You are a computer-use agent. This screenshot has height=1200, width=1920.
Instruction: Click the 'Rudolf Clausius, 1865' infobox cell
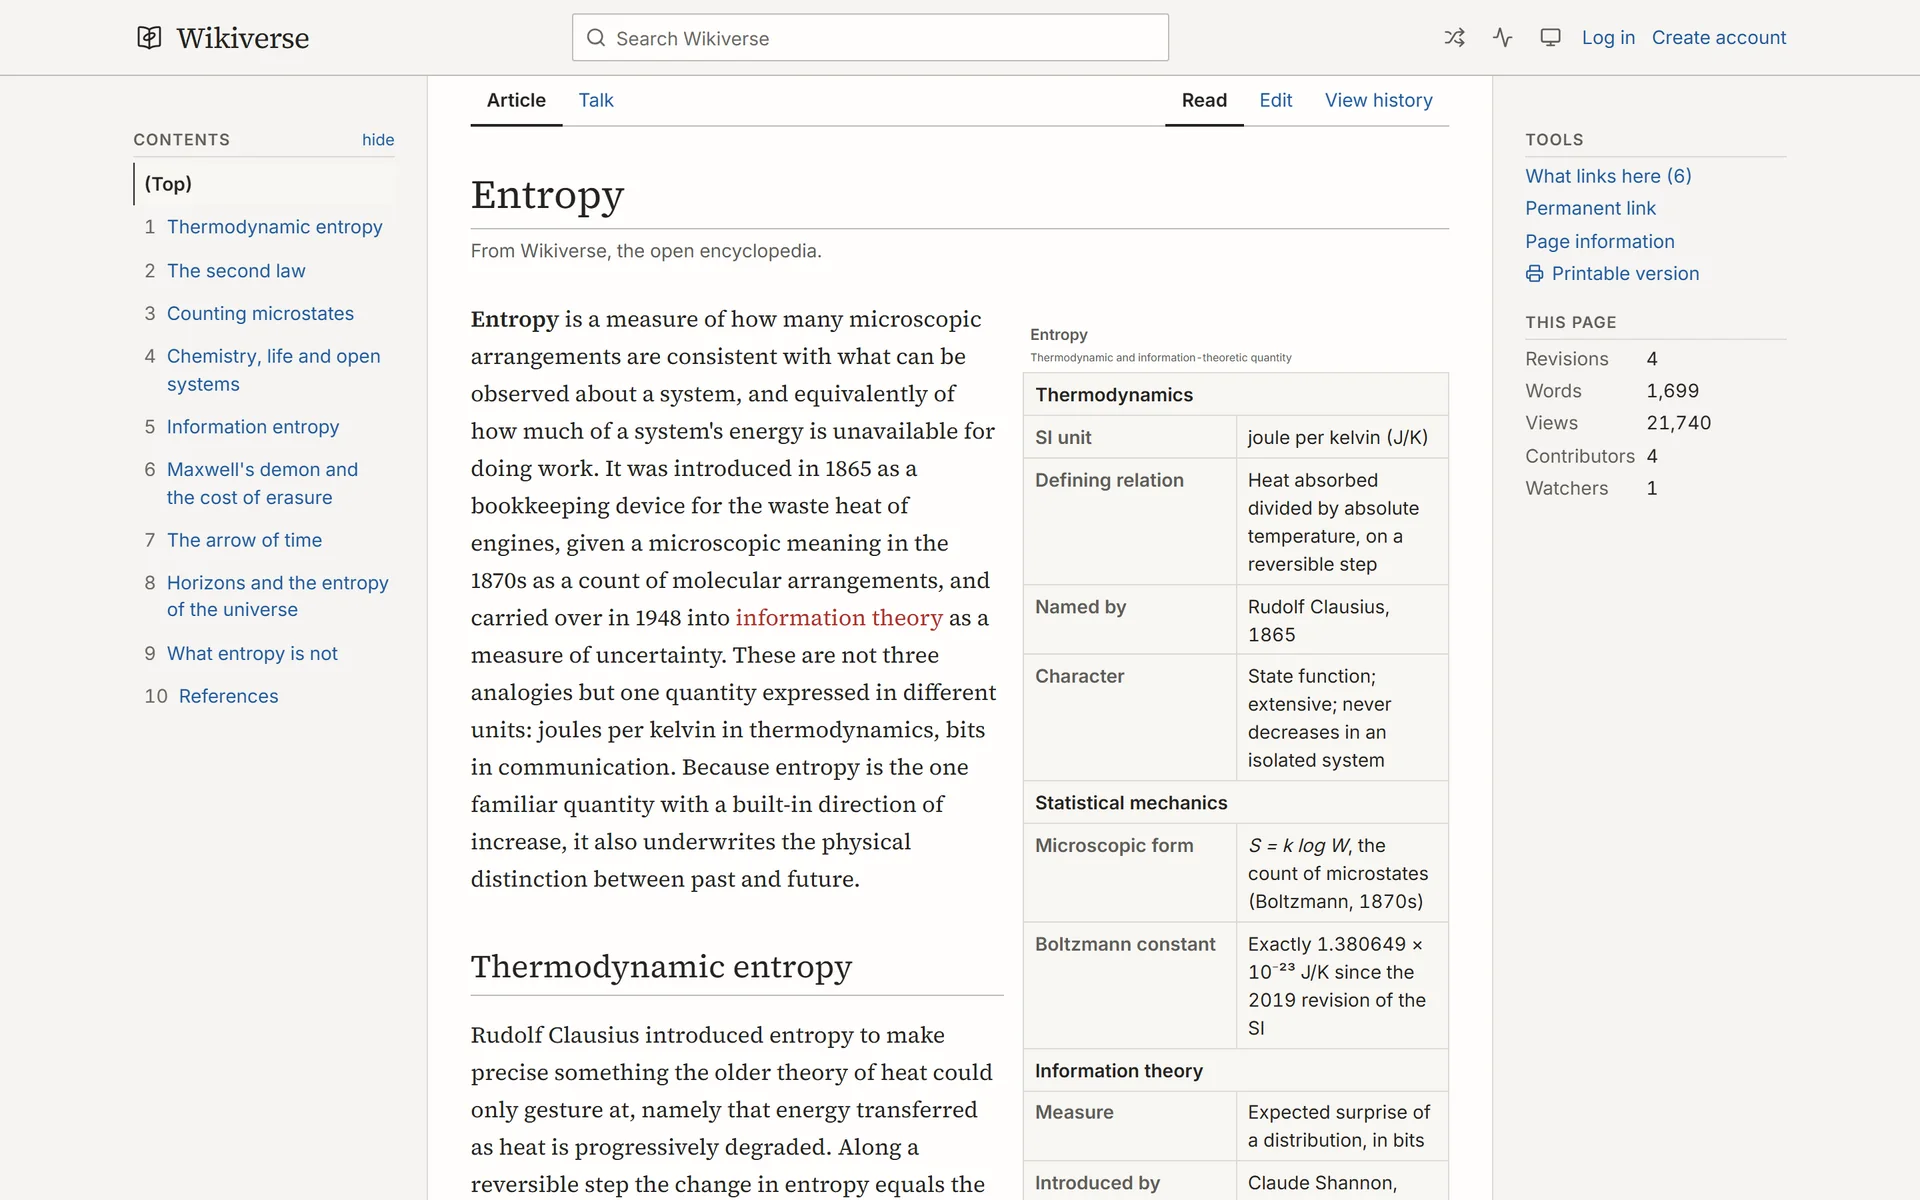(x=1342, y=620)
